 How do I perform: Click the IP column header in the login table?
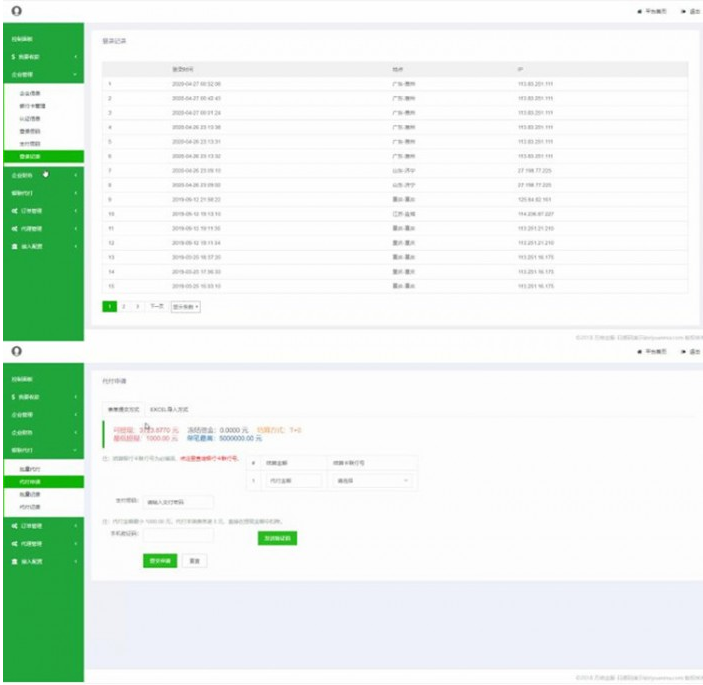(x=521, y=69)
